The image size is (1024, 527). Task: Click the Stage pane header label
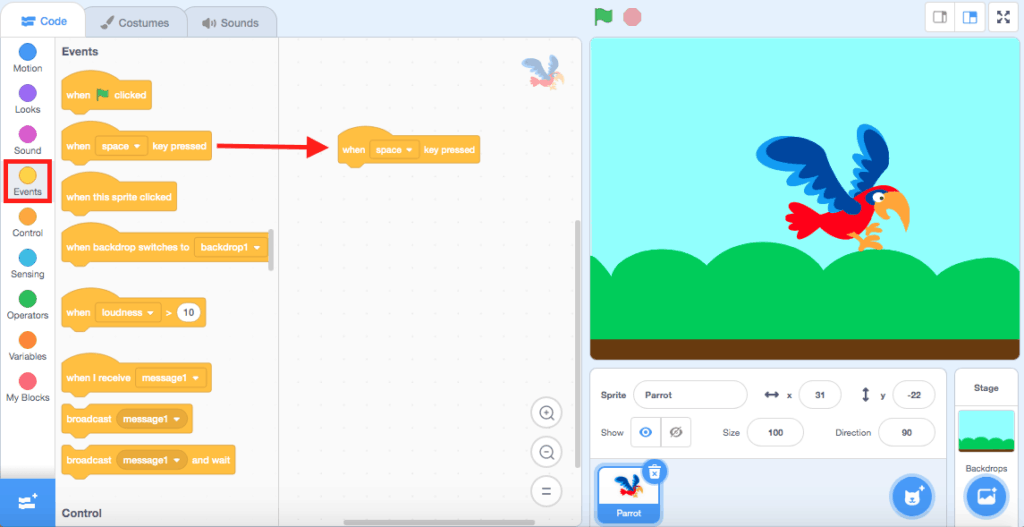[986, 388]
